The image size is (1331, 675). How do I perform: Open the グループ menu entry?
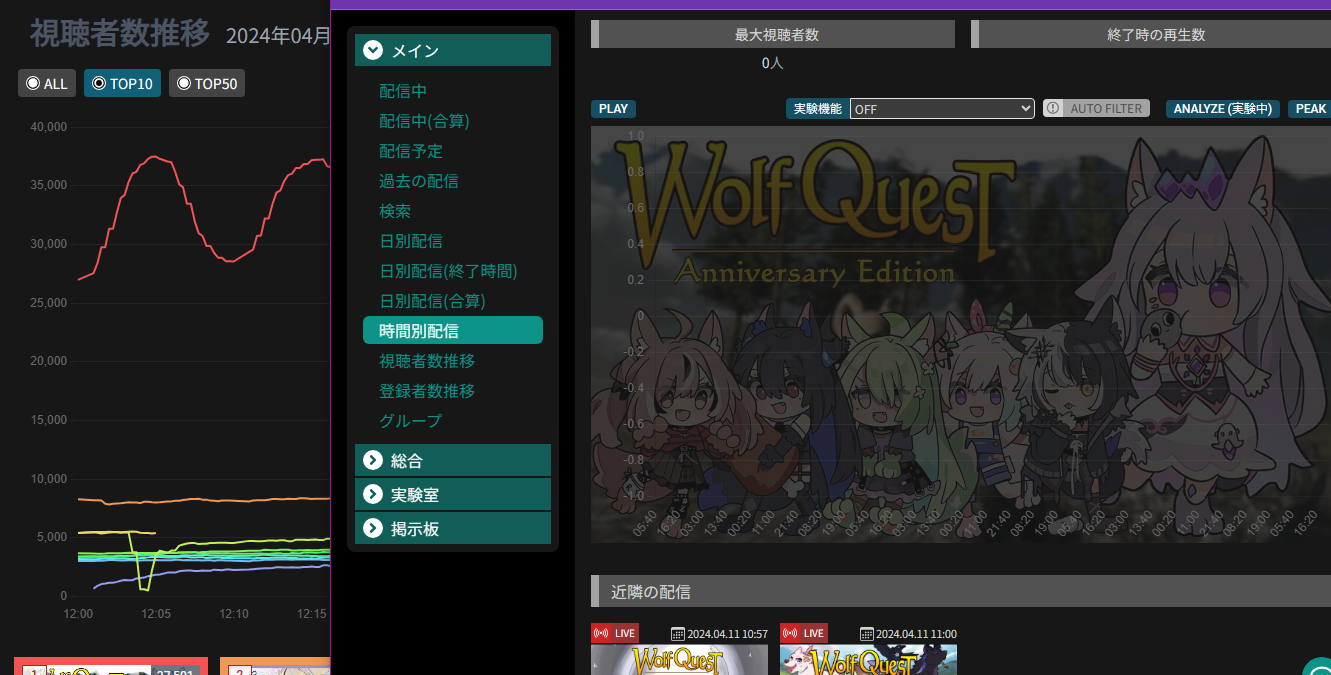410,421
